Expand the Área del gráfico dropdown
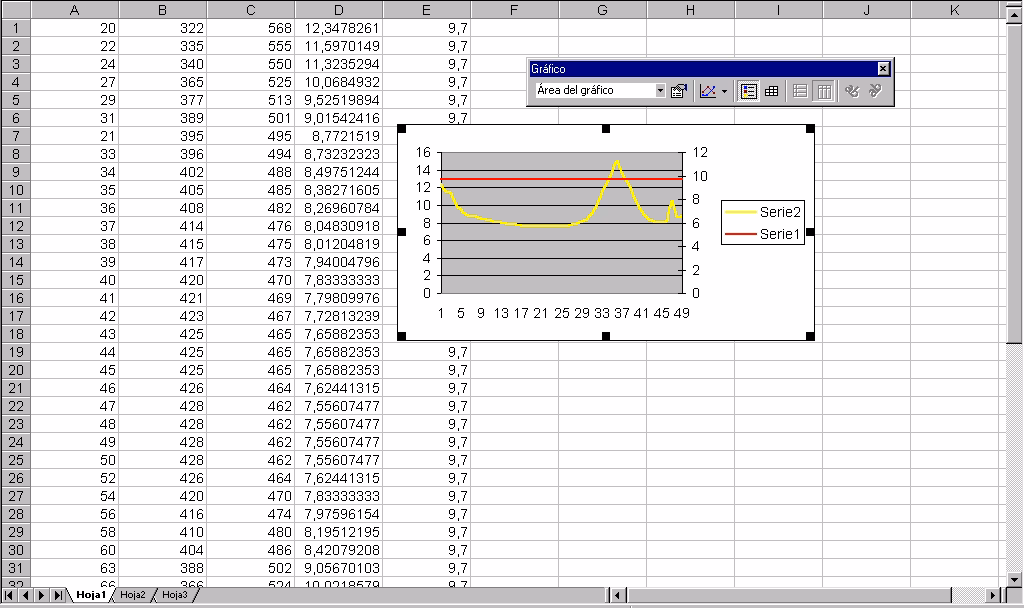Viewport: 1024px width, 608px height. tap(660, 91)
